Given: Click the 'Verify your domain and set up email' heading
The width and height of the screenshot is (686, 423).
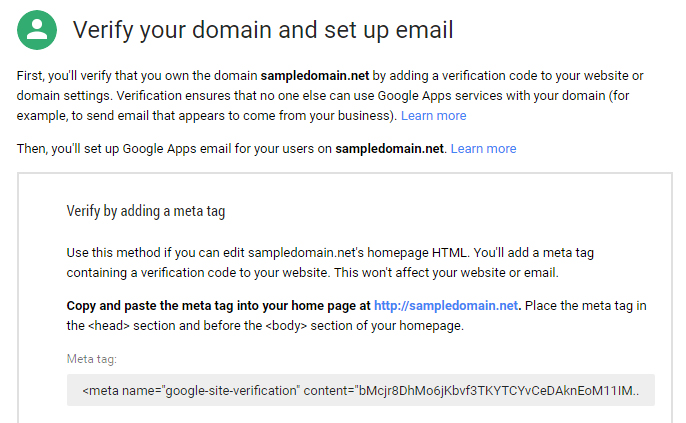Looking at the screenshot, I should click(x=263, y=31).
